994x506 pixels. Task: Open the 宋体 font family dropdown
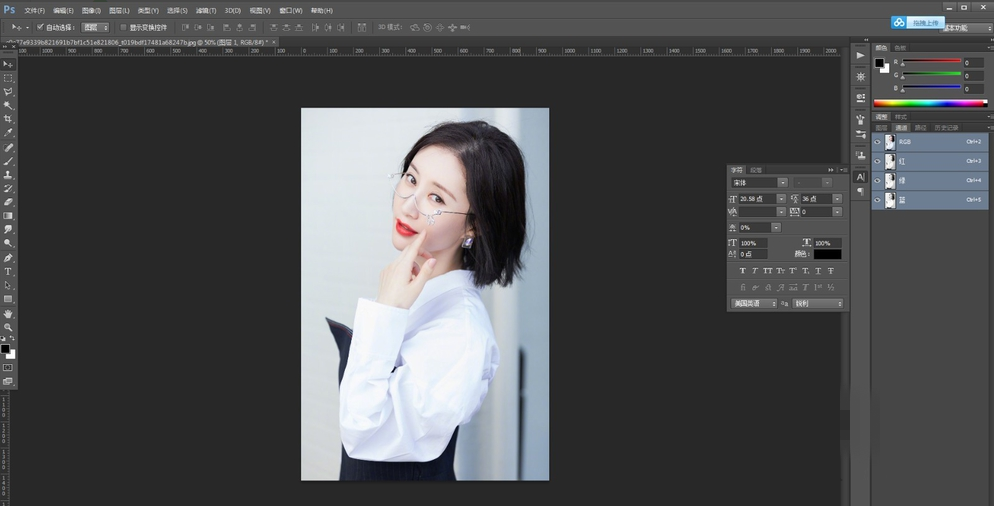click(x=782, y=183)
